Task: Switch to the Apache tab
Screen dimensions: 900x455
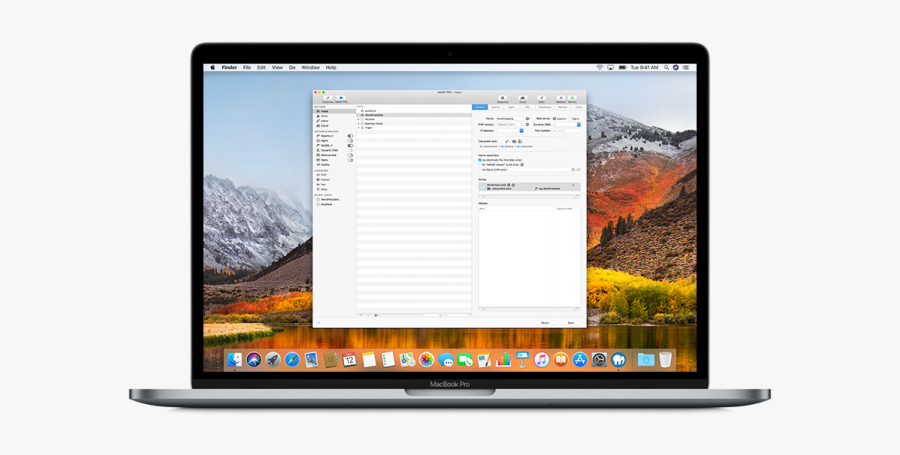Action: click(x=496, y=107)
